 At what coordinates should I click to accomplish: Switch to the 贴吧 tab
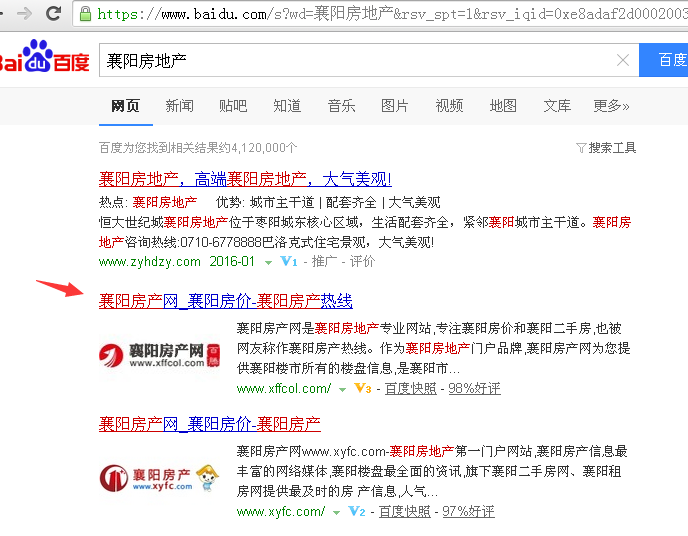(233, 106)
